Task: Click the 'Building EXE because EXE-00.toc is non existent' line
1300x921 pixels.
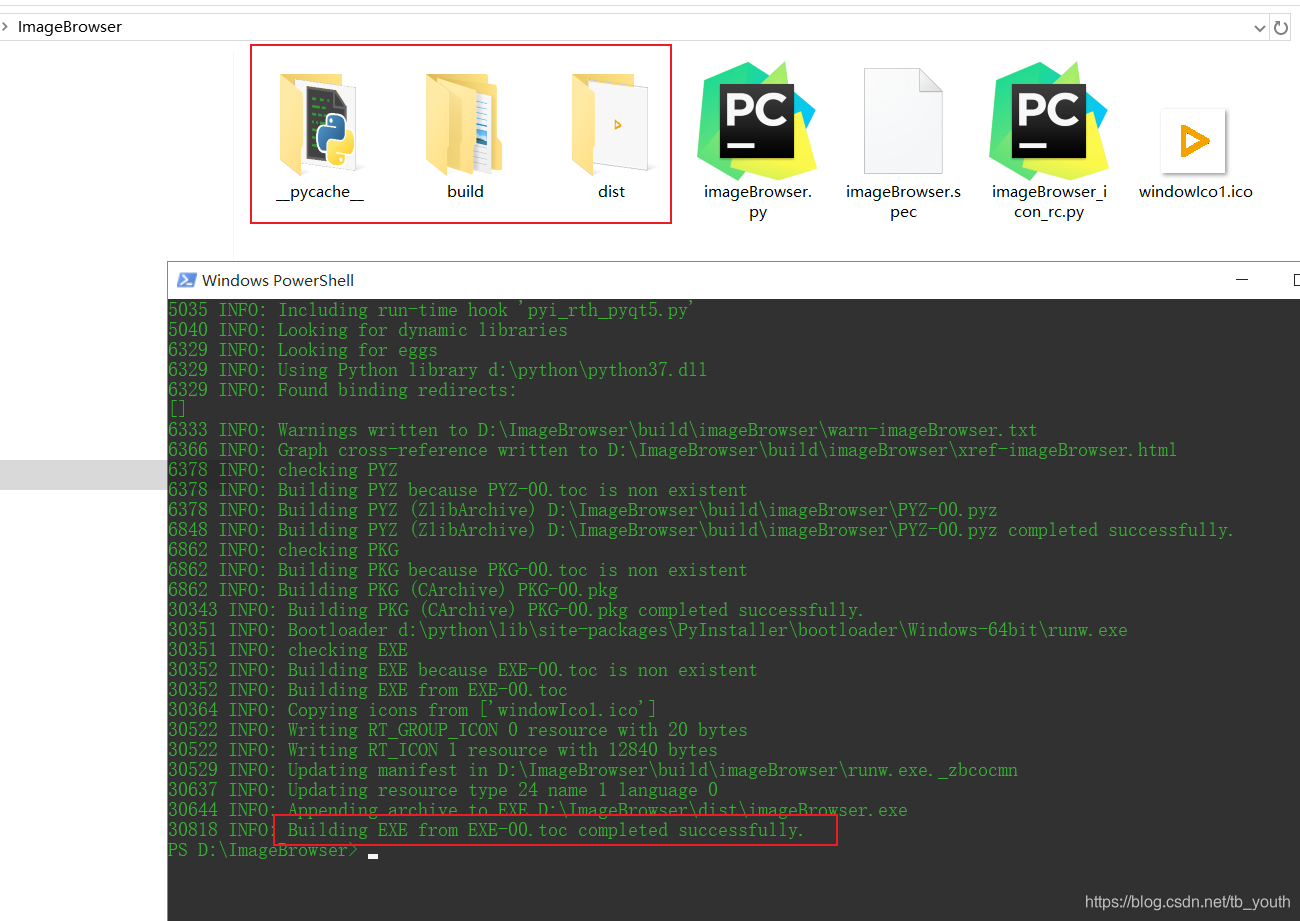Action: click(463, 670)
